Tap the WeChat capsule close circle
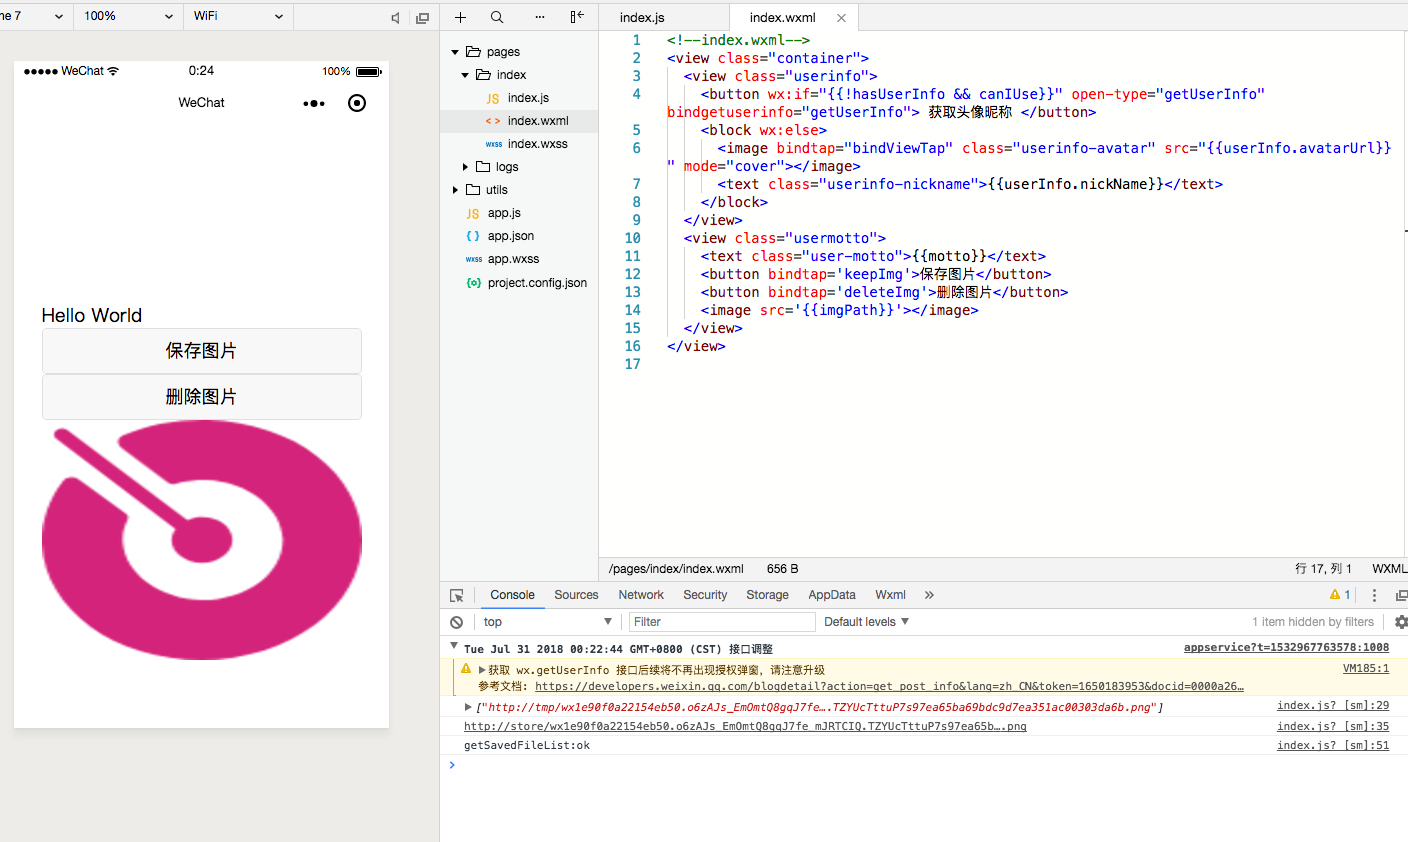Screen dimensions: 1408x842 coord(357,103)
